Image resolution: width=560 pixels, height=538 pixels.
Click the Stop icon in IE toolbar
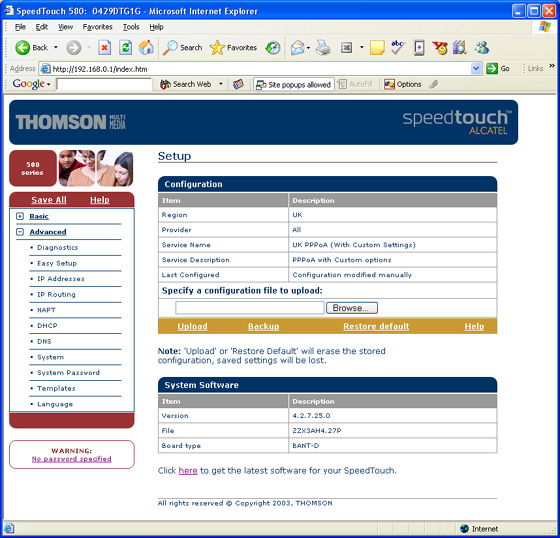click(x=104, y=48)
